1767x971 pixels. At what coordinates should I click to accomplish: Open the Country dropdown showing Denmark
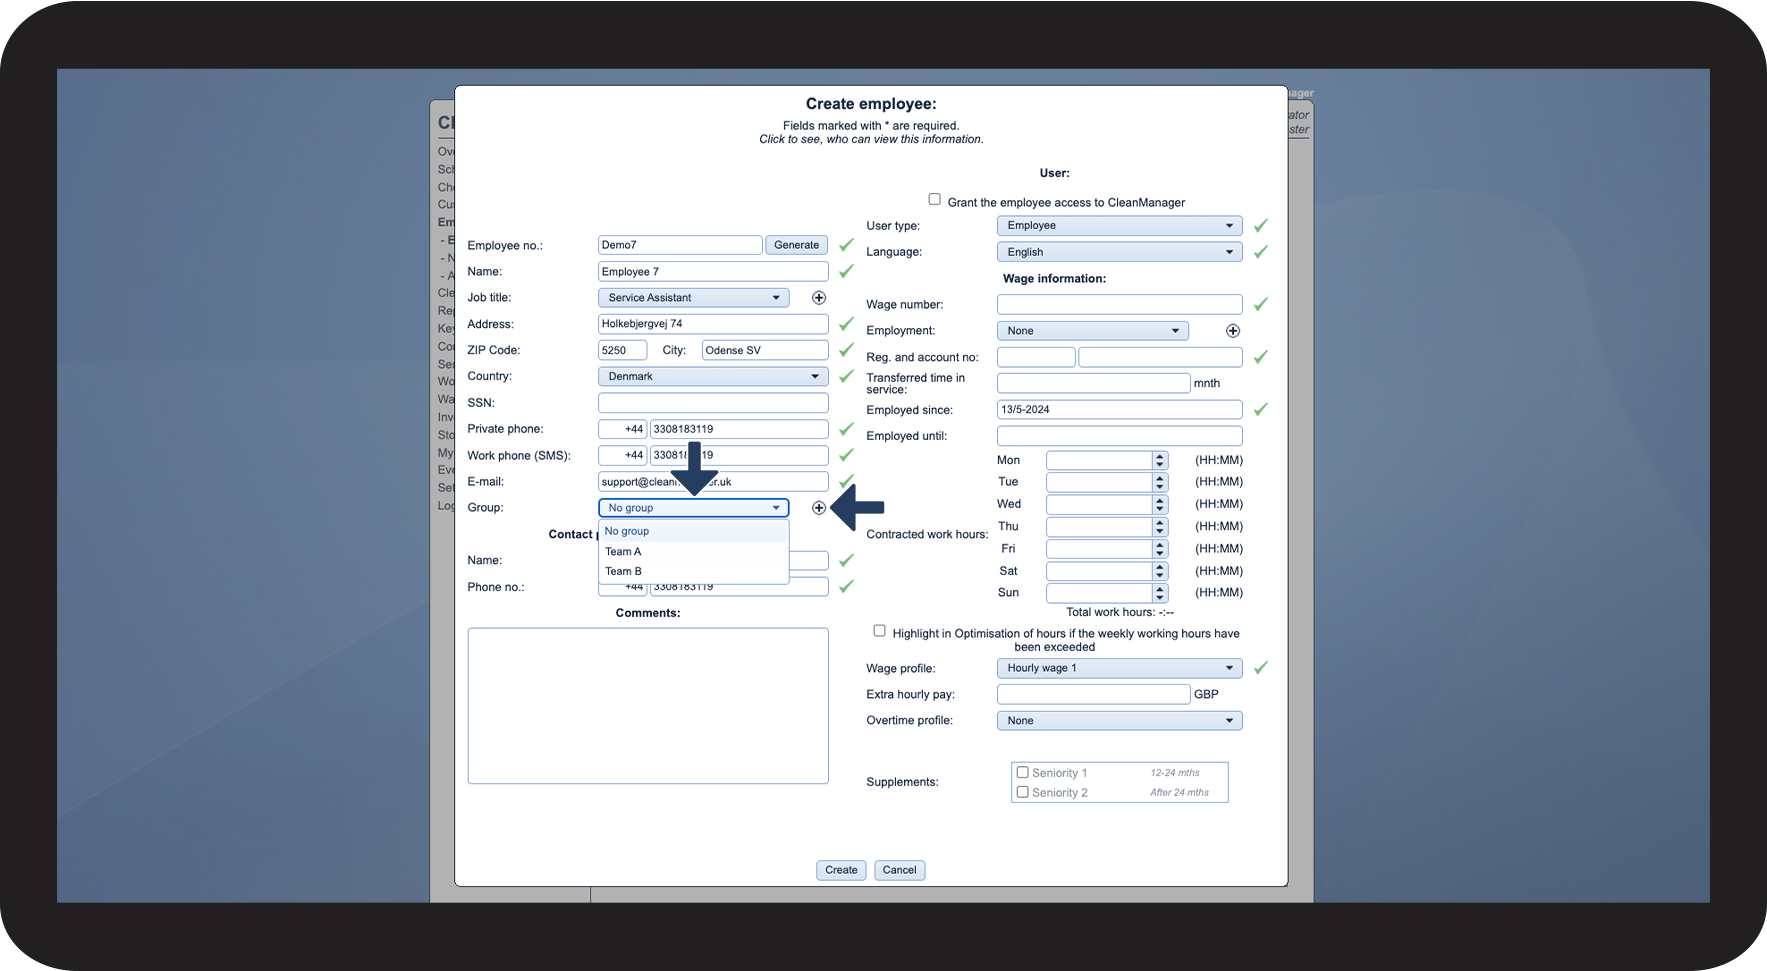pos(713,376)
